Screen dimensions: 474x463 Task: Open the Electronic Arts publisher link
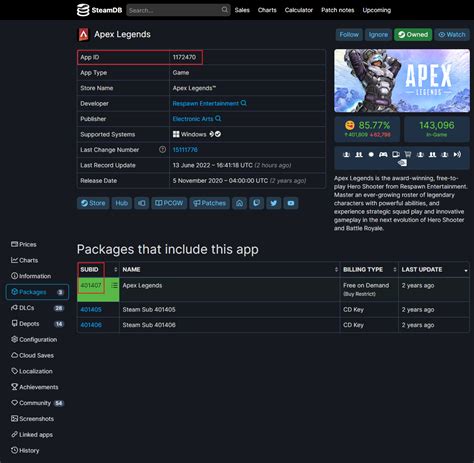click(193, 119)
